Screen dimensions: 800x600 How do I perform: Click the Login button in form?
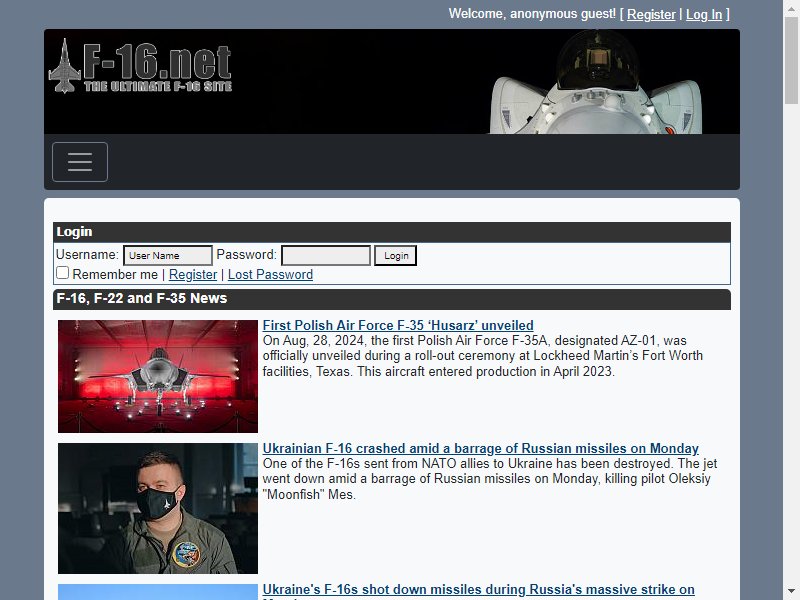[x=395, y=255]
